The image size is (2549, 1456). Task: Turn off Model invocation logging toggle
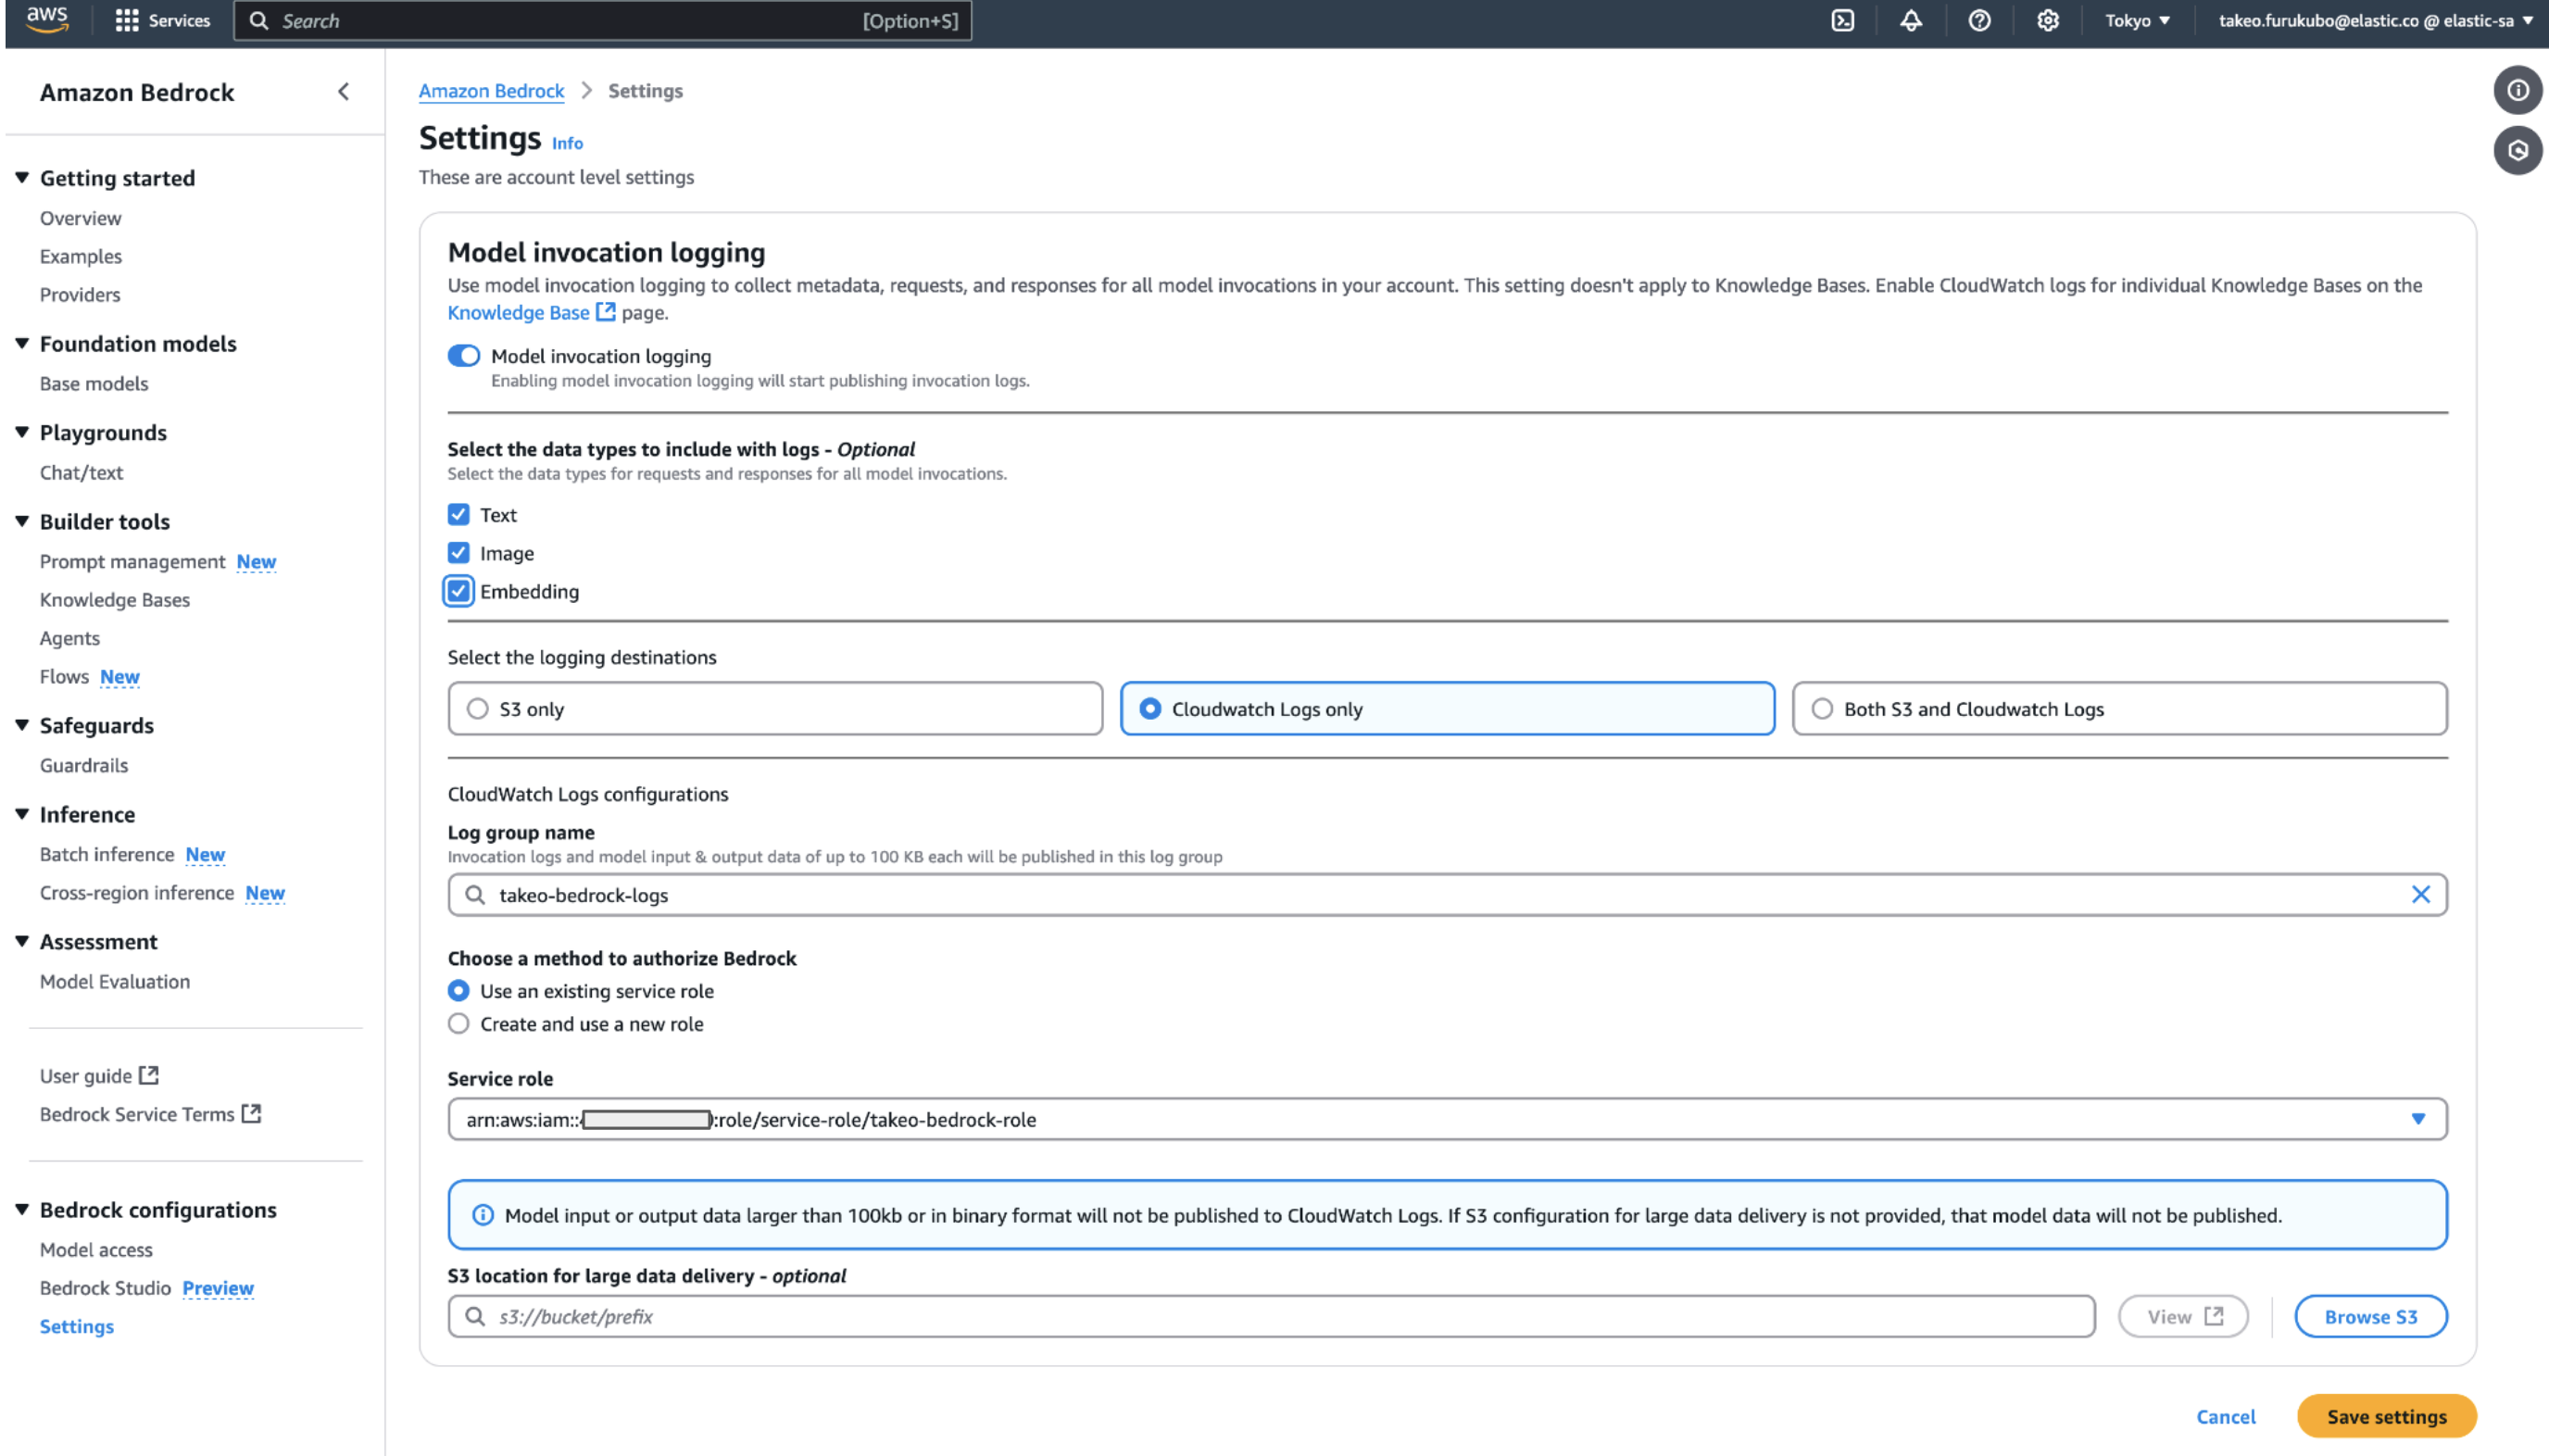[x=464, y=356]
